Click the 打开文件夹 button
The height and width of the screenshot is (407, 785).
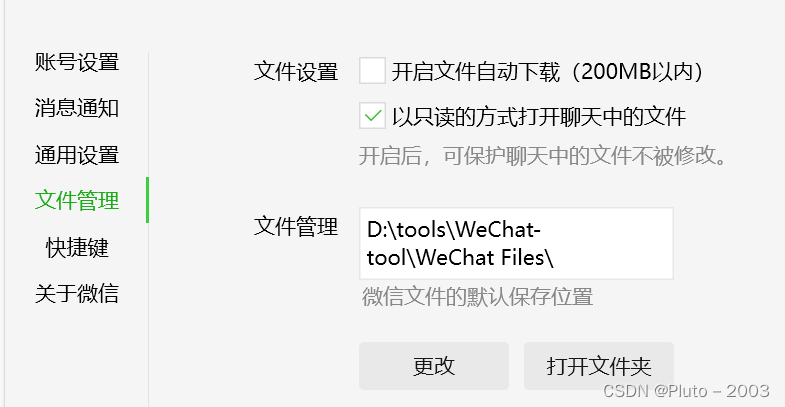click(x=598, y=366)
